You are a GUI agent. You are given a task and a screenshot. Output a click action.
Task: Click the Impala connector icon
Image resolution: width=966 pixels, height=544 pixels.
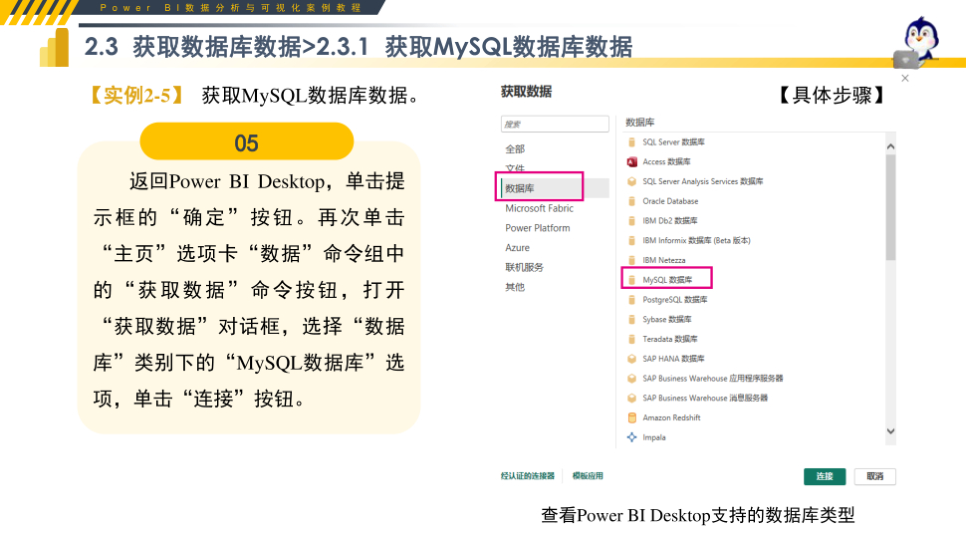coord(631,437)
